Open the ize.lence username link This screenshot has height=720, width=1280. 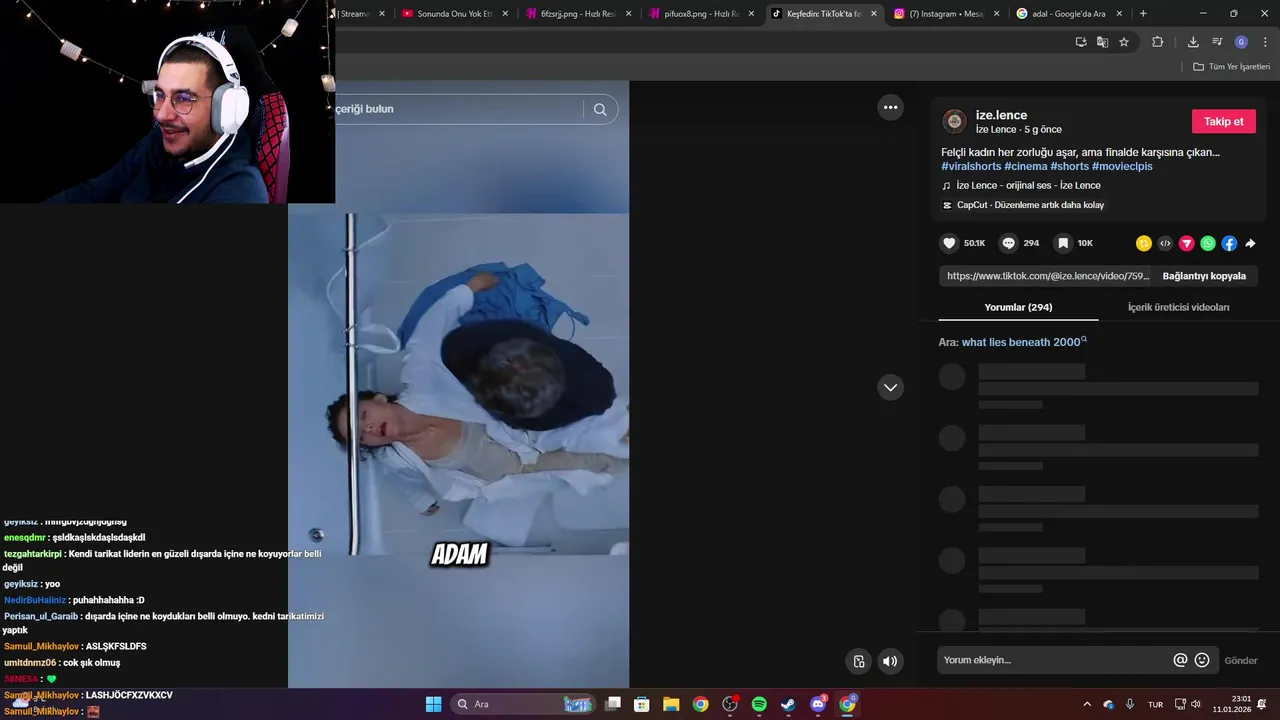pyautogui.click(x=1001, y=115)
